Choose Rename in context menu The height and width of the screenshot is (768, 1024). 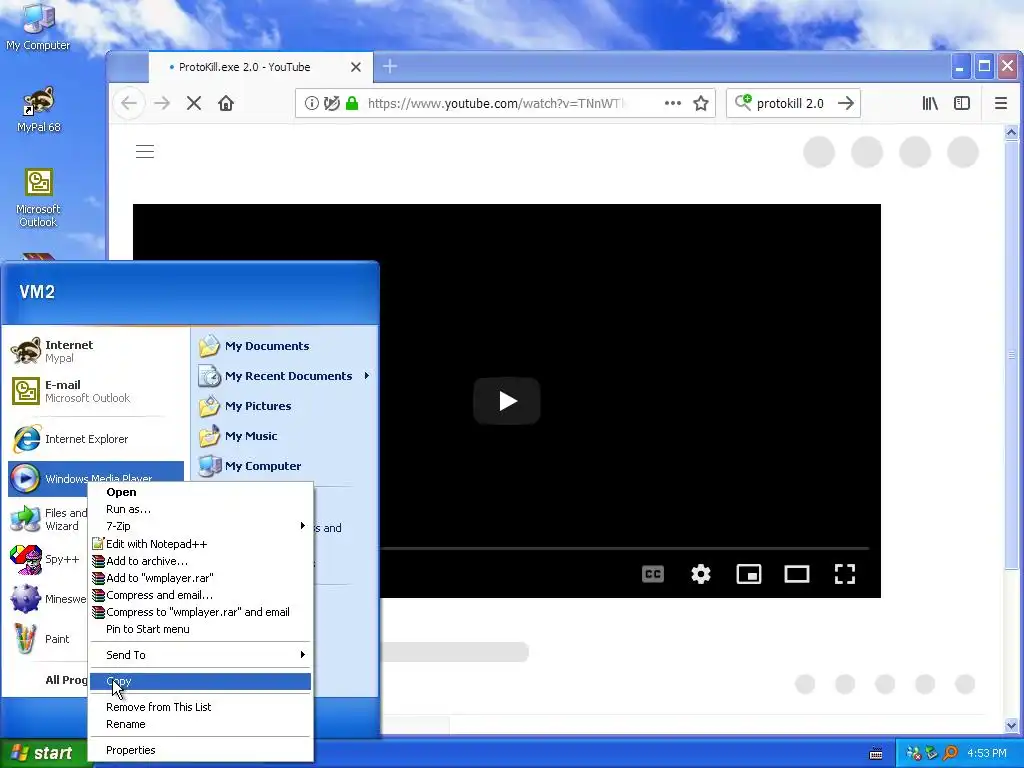click(200, 724)
